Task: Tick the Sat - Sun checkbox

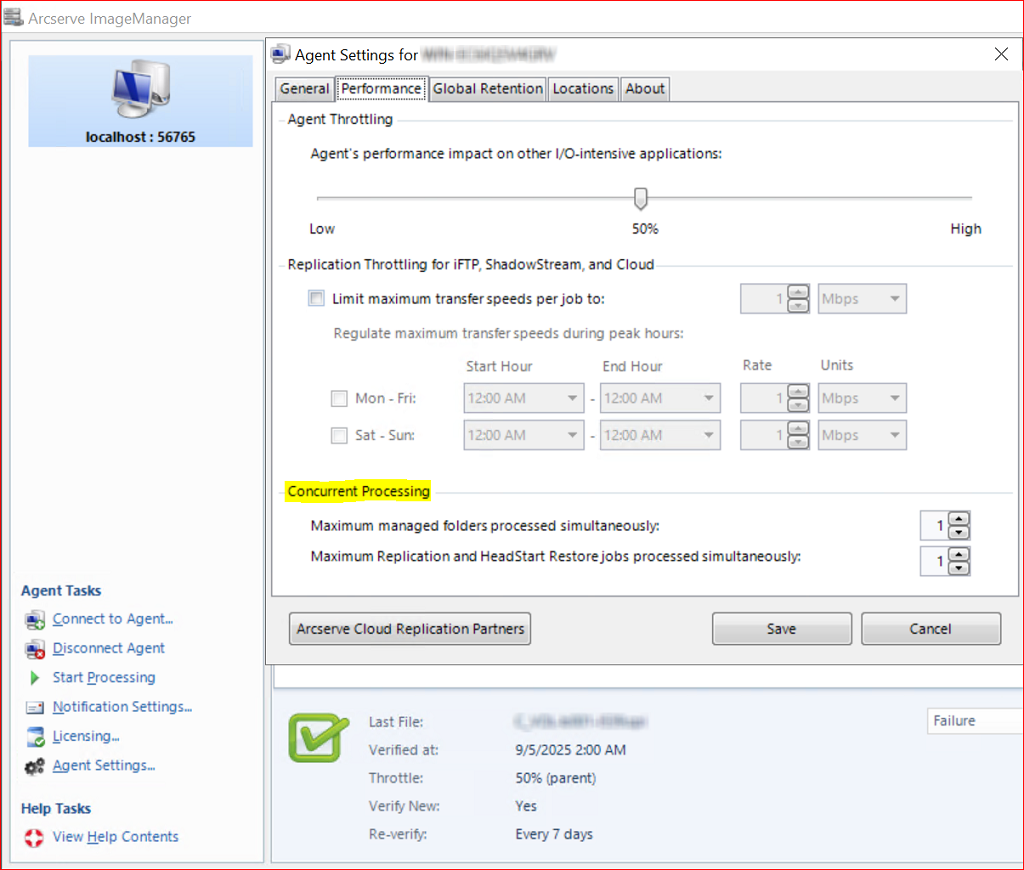Action: pyautogui.click(x=339, y=436)
